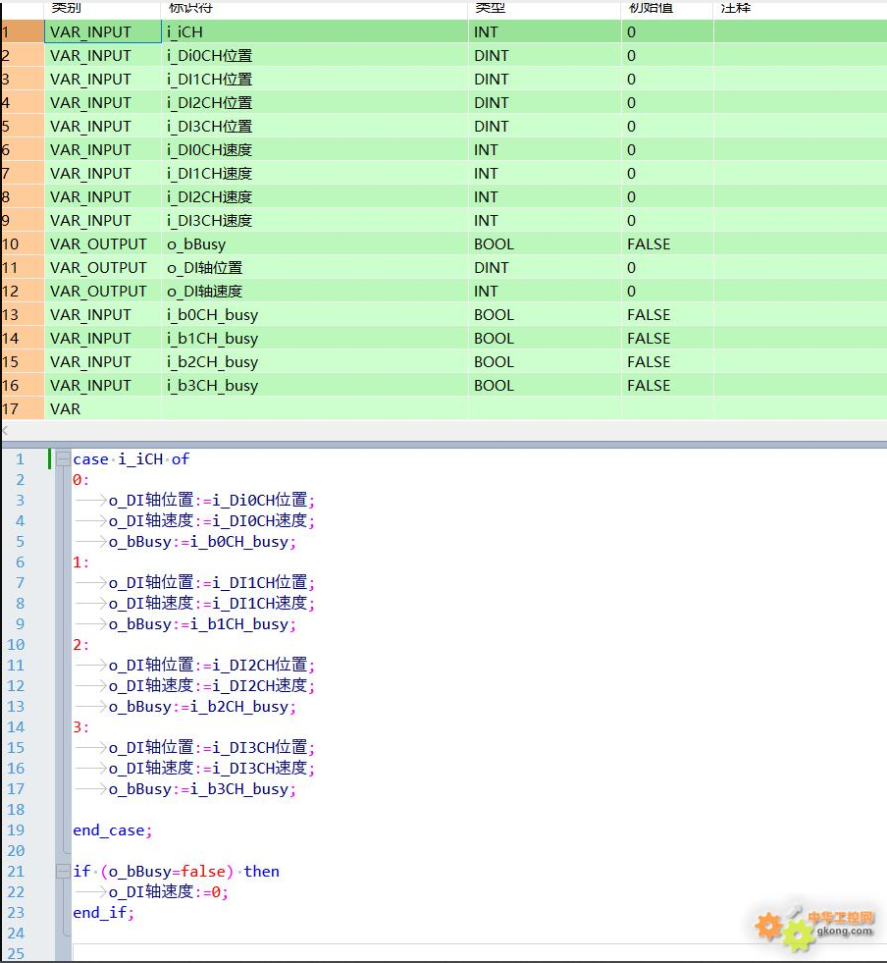This screenshot has width=887, height=963.
Task: Place cursor on case i_iCH of line
Action: coord(131,459)
